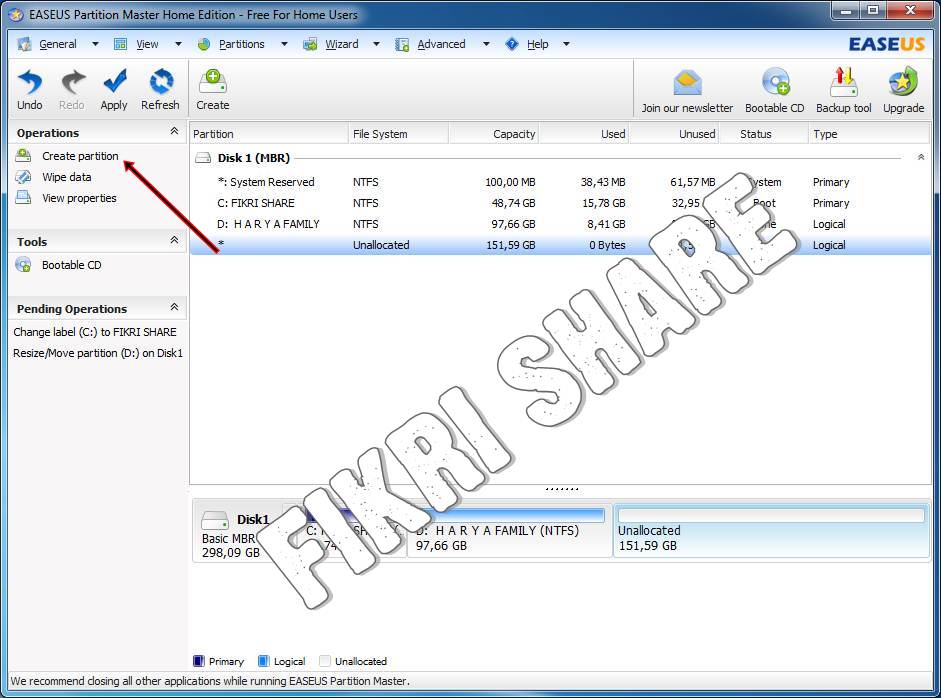Collapse the Tools panel
The width and height of the screenshot is (941, 698).
tap(174, 240)
